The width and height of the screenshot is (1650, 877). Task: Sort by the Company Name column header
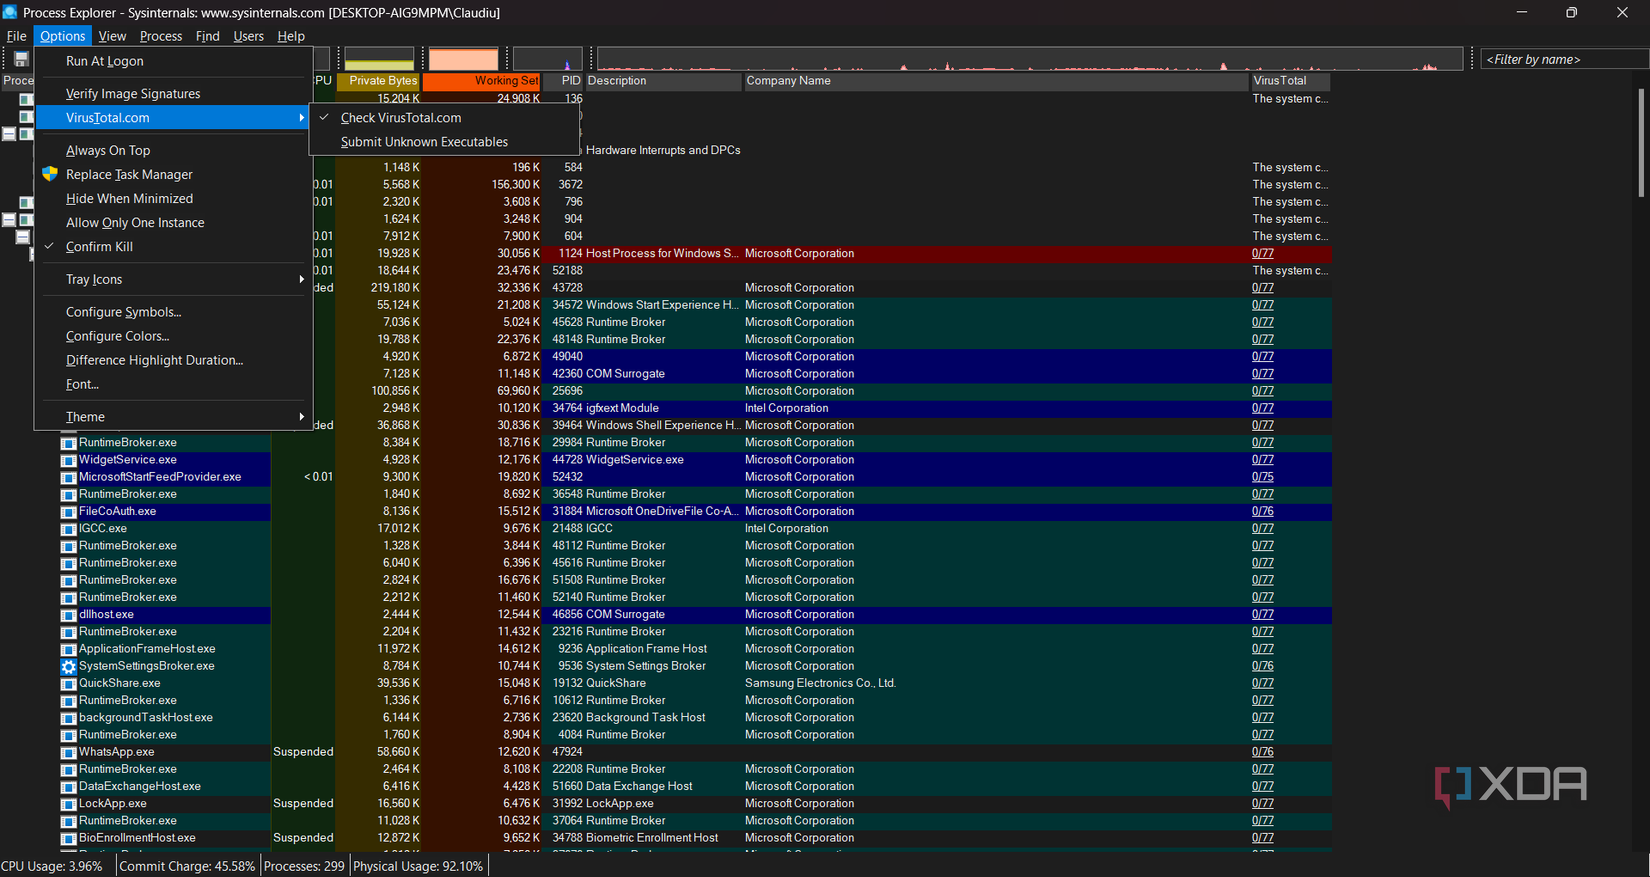pyautogui.click(x=788, y=81)
